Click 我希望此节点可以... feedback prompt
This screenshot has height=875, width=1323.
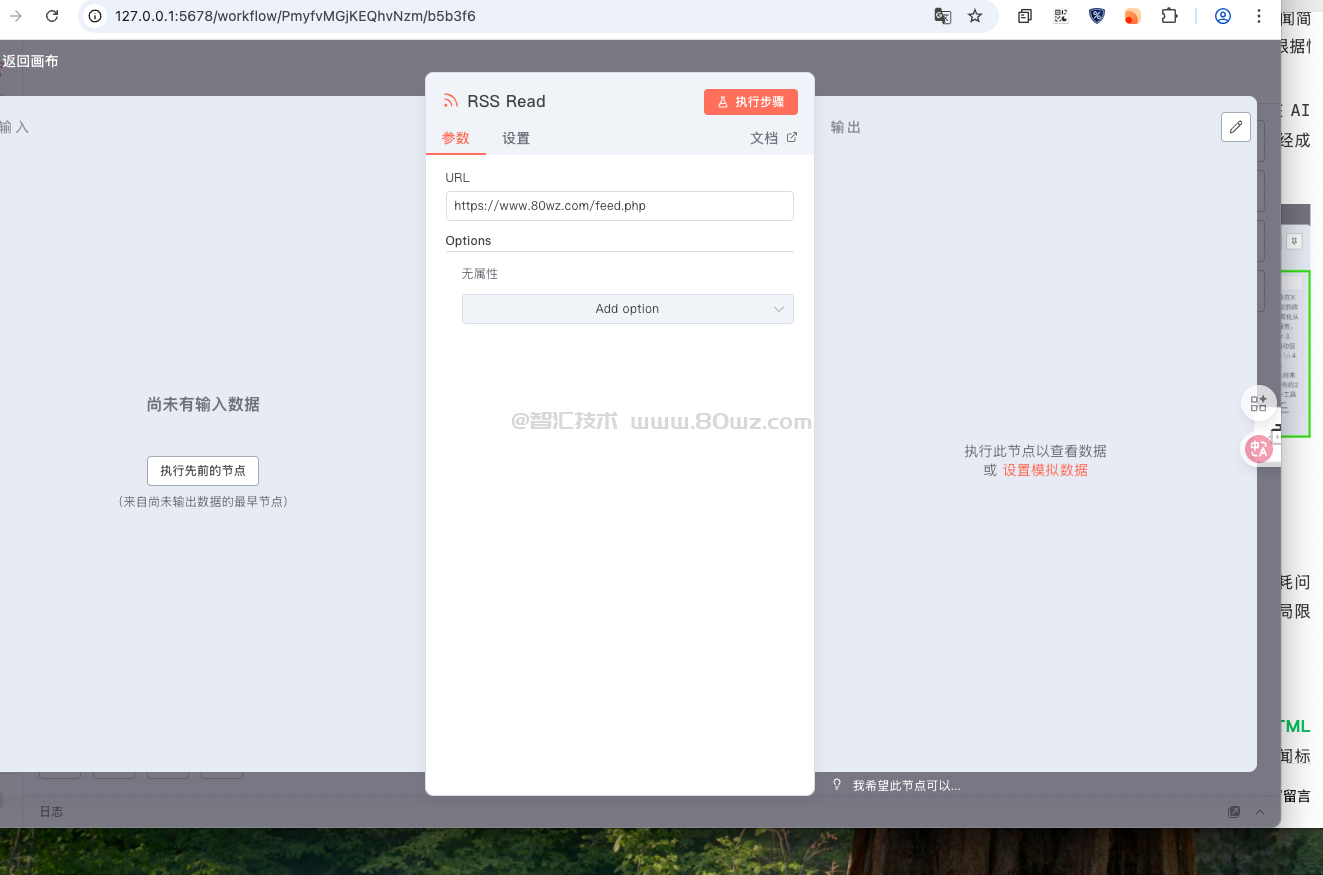click(x=905, y=786)
